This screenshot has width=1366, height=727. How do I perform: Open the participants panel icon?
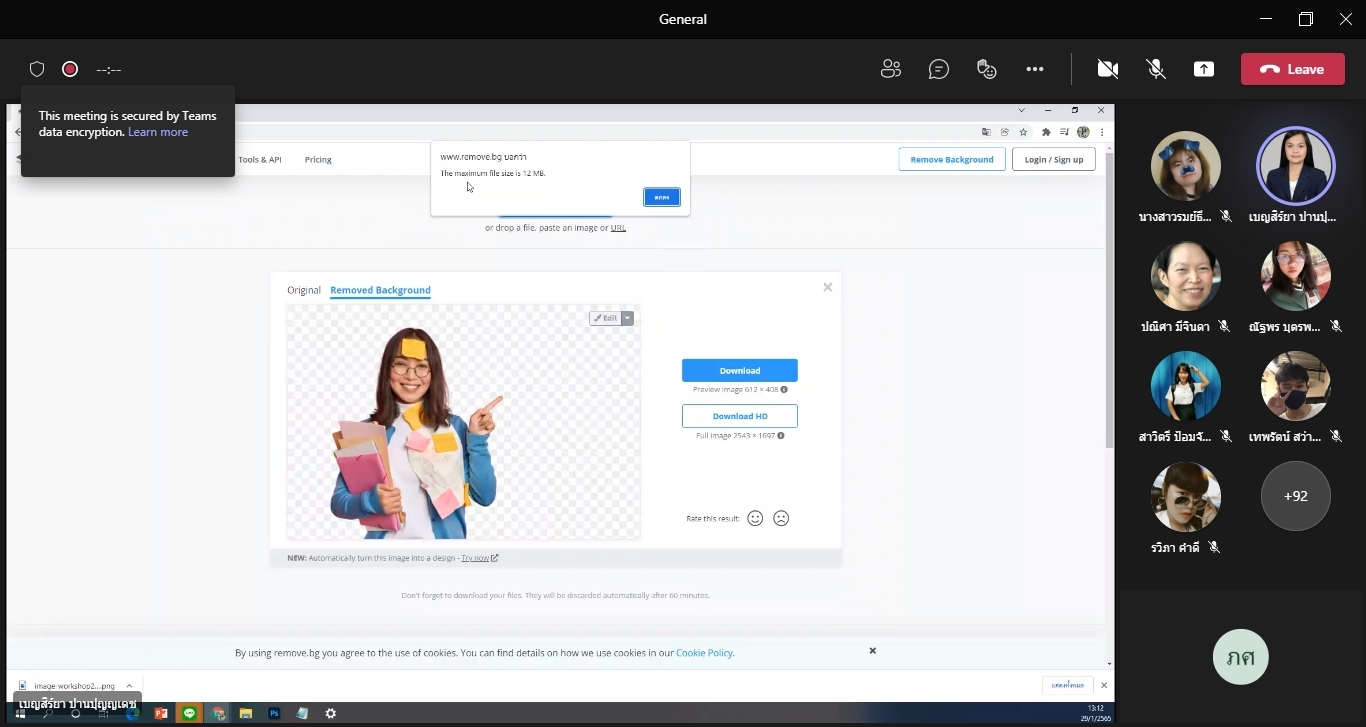tap(890, 69)
